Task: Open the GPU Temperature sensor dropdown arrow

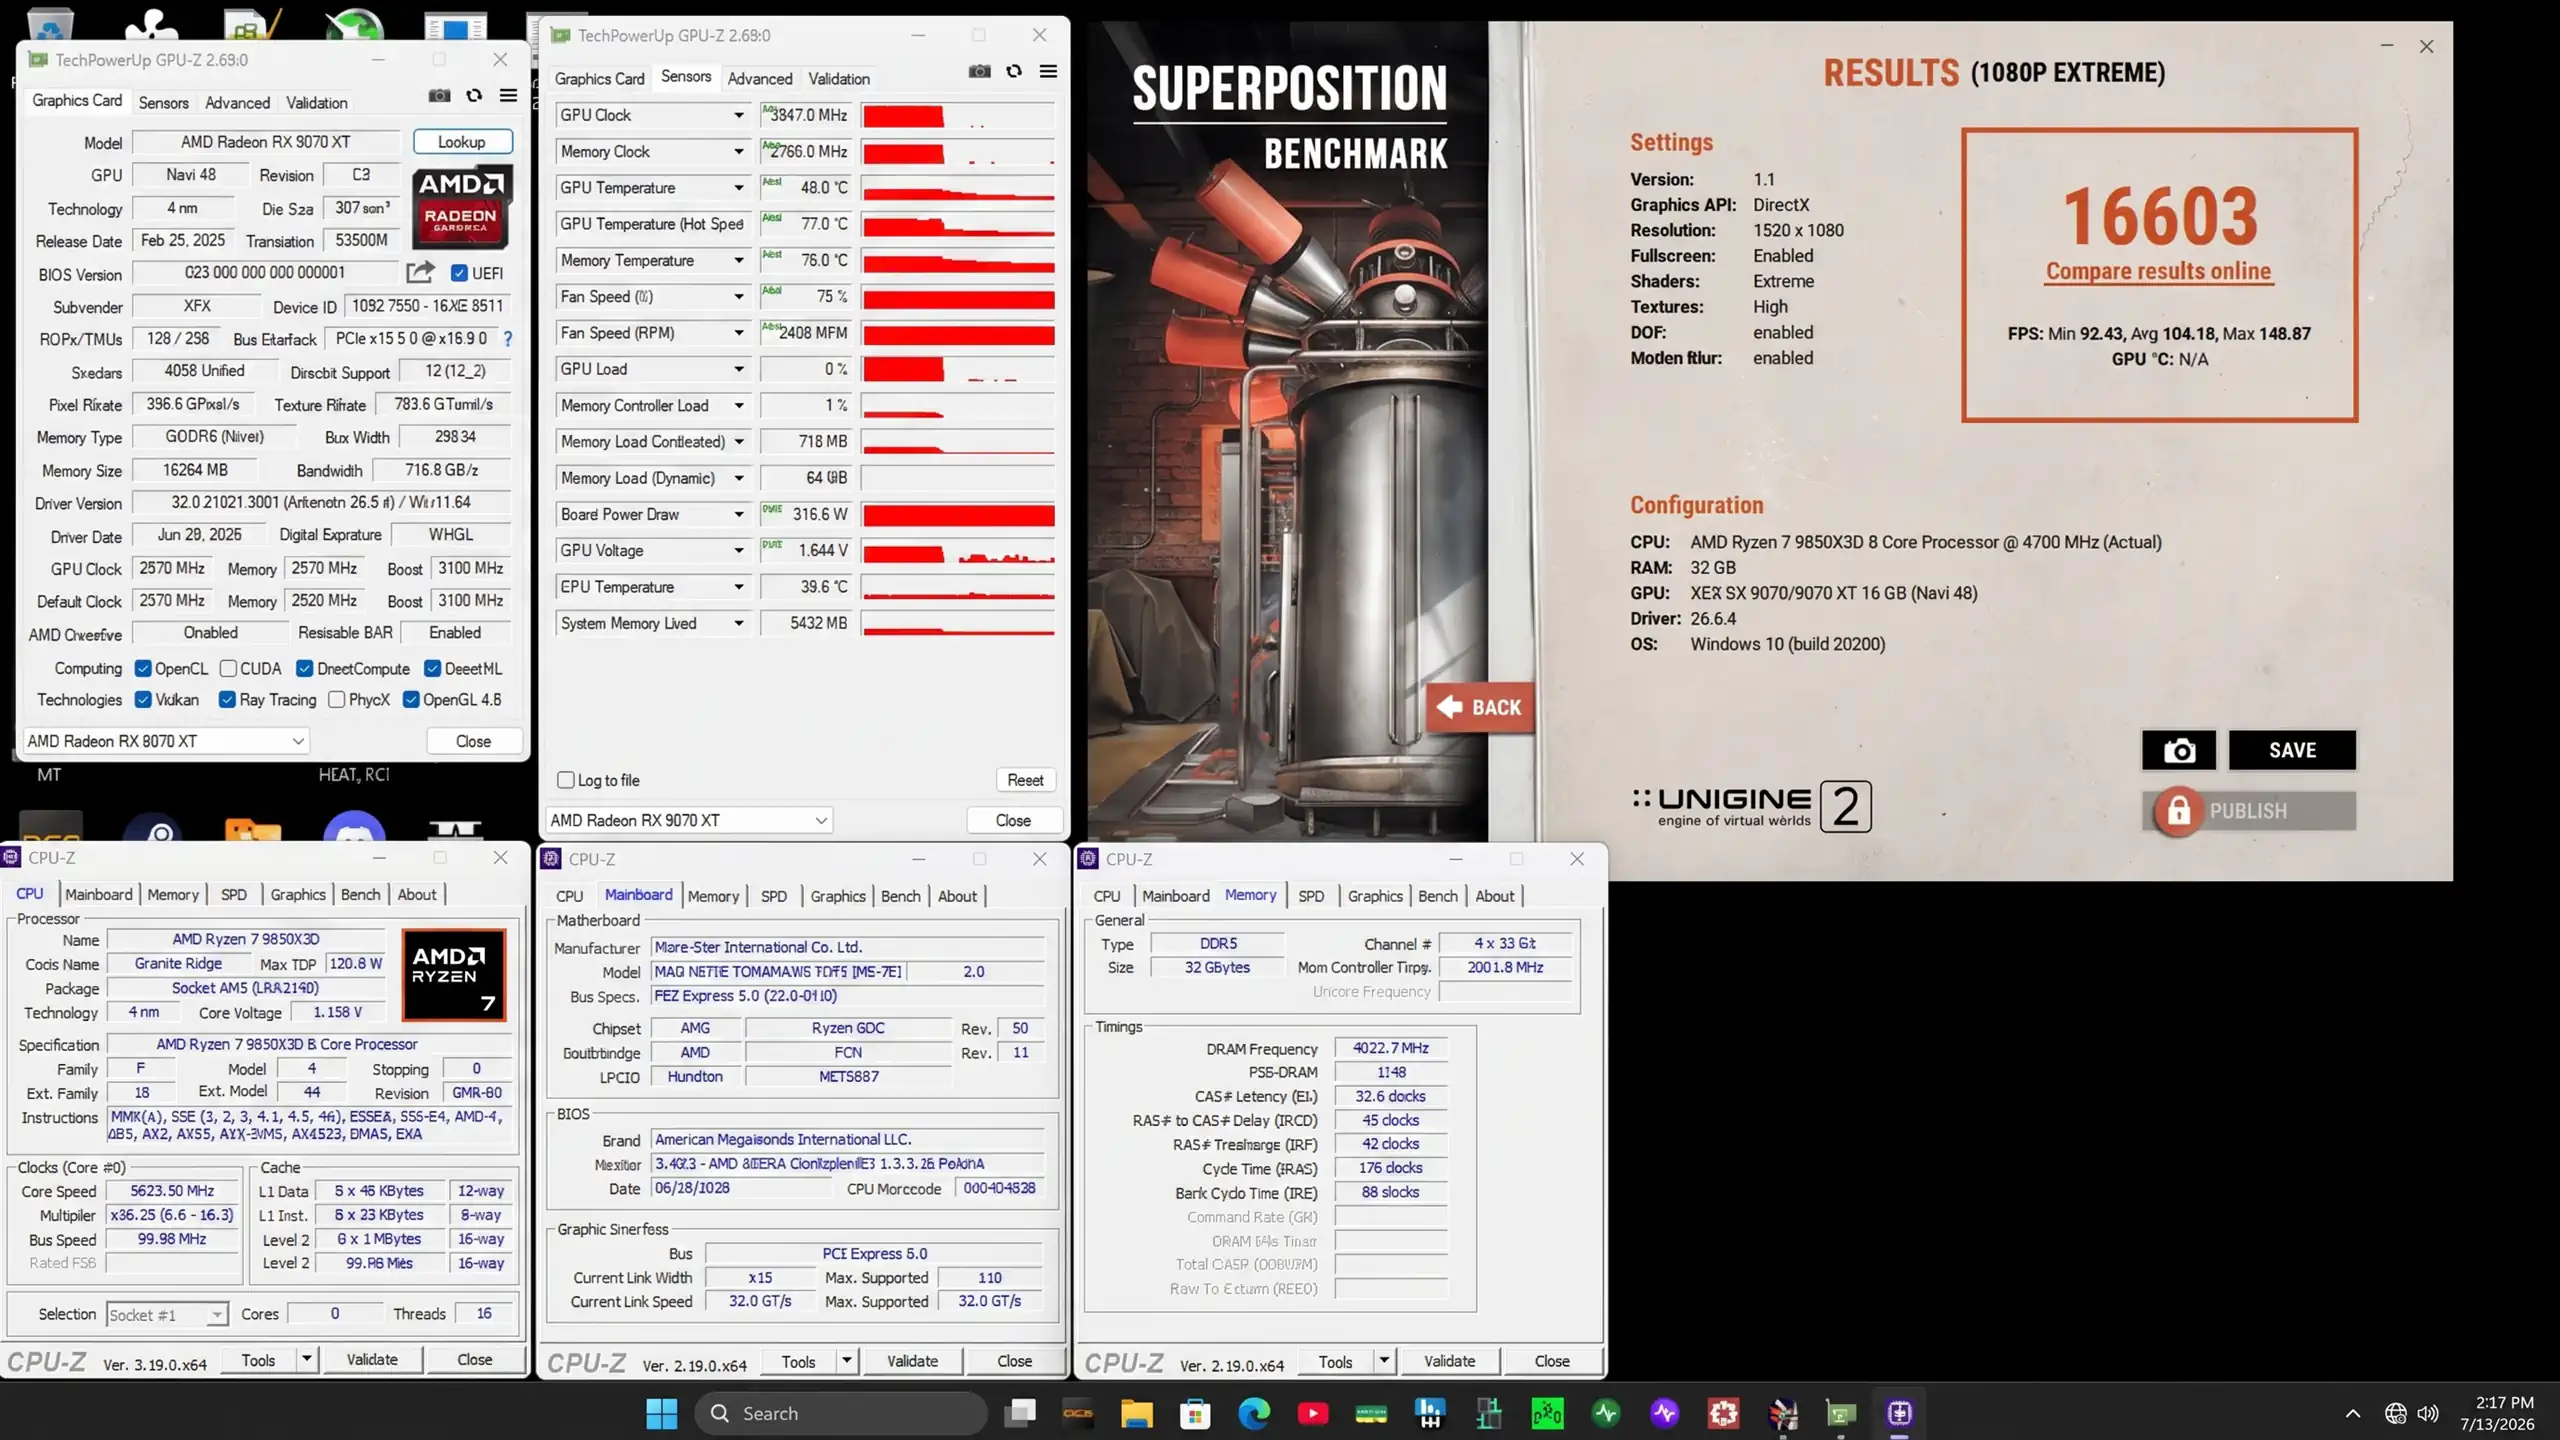Action: pos(739,188)
